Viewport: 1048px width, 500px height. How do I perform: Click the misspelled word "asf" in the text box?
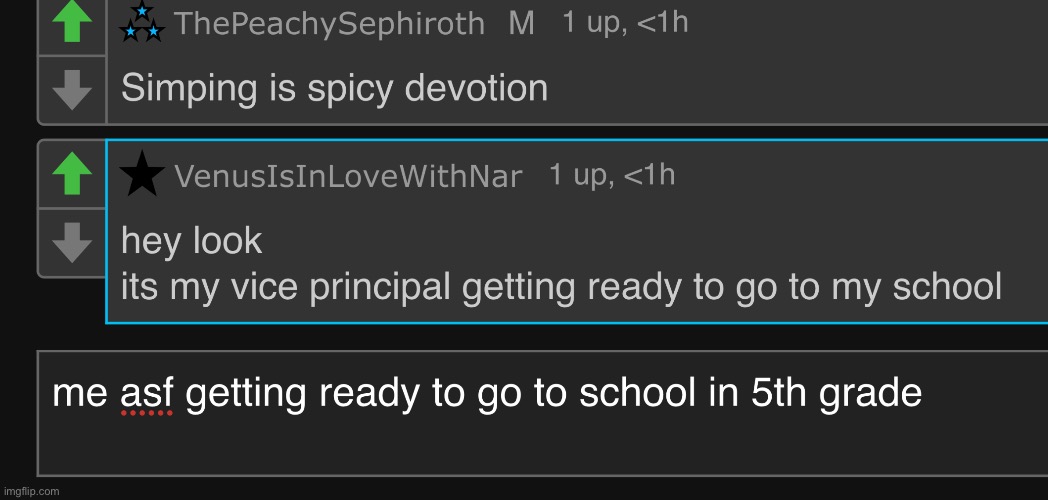pos(147,394)
